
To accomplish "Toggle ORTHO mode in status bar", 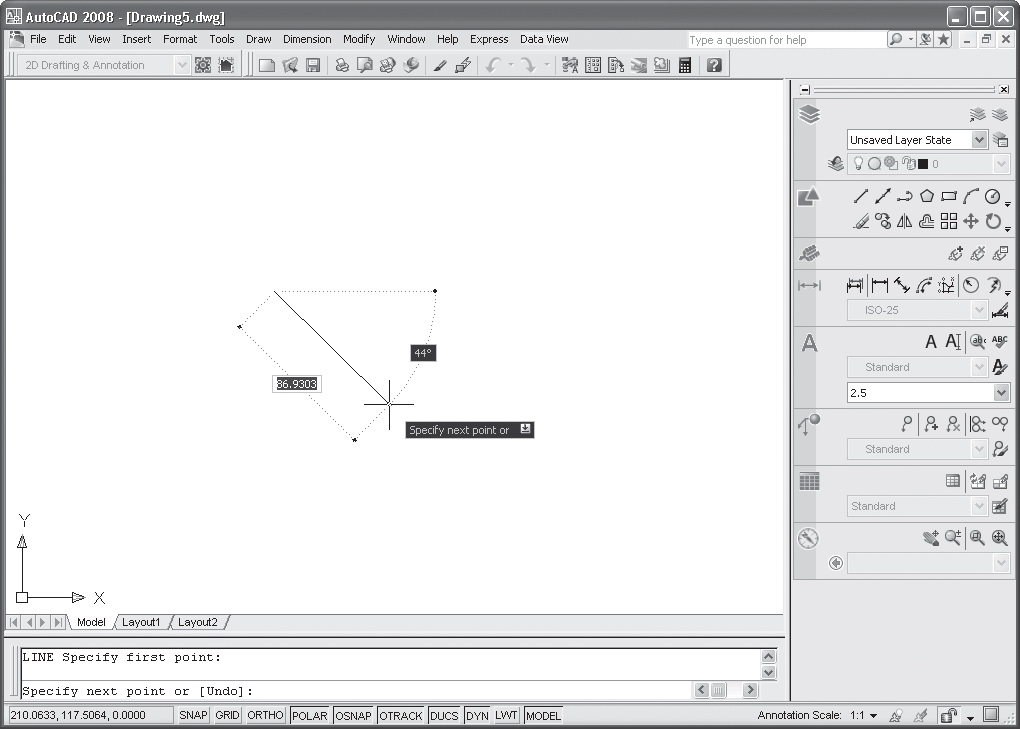I will click(x=265, y=715).
